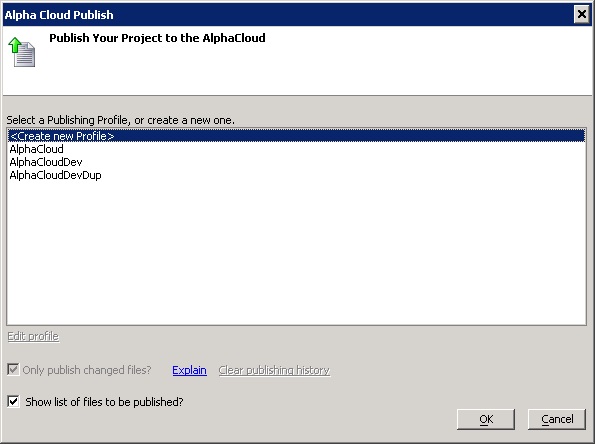
Task: Dismiss the dialog with Cancel
Action: pos(557,419)
